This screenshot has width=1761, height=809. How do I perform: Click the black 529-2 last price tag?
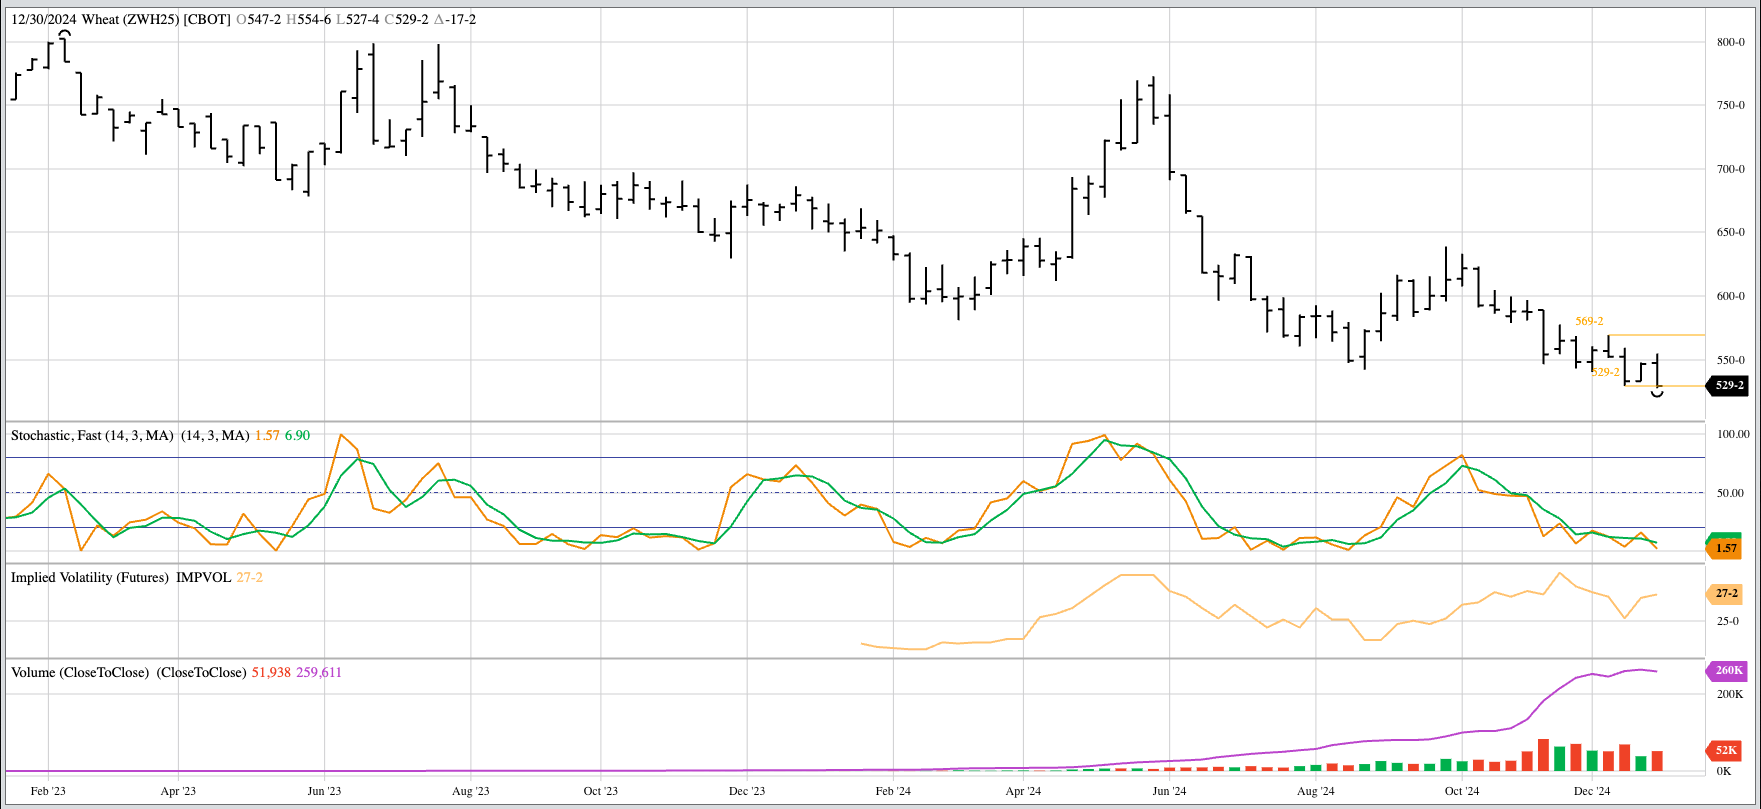(x=1727, y=385)
